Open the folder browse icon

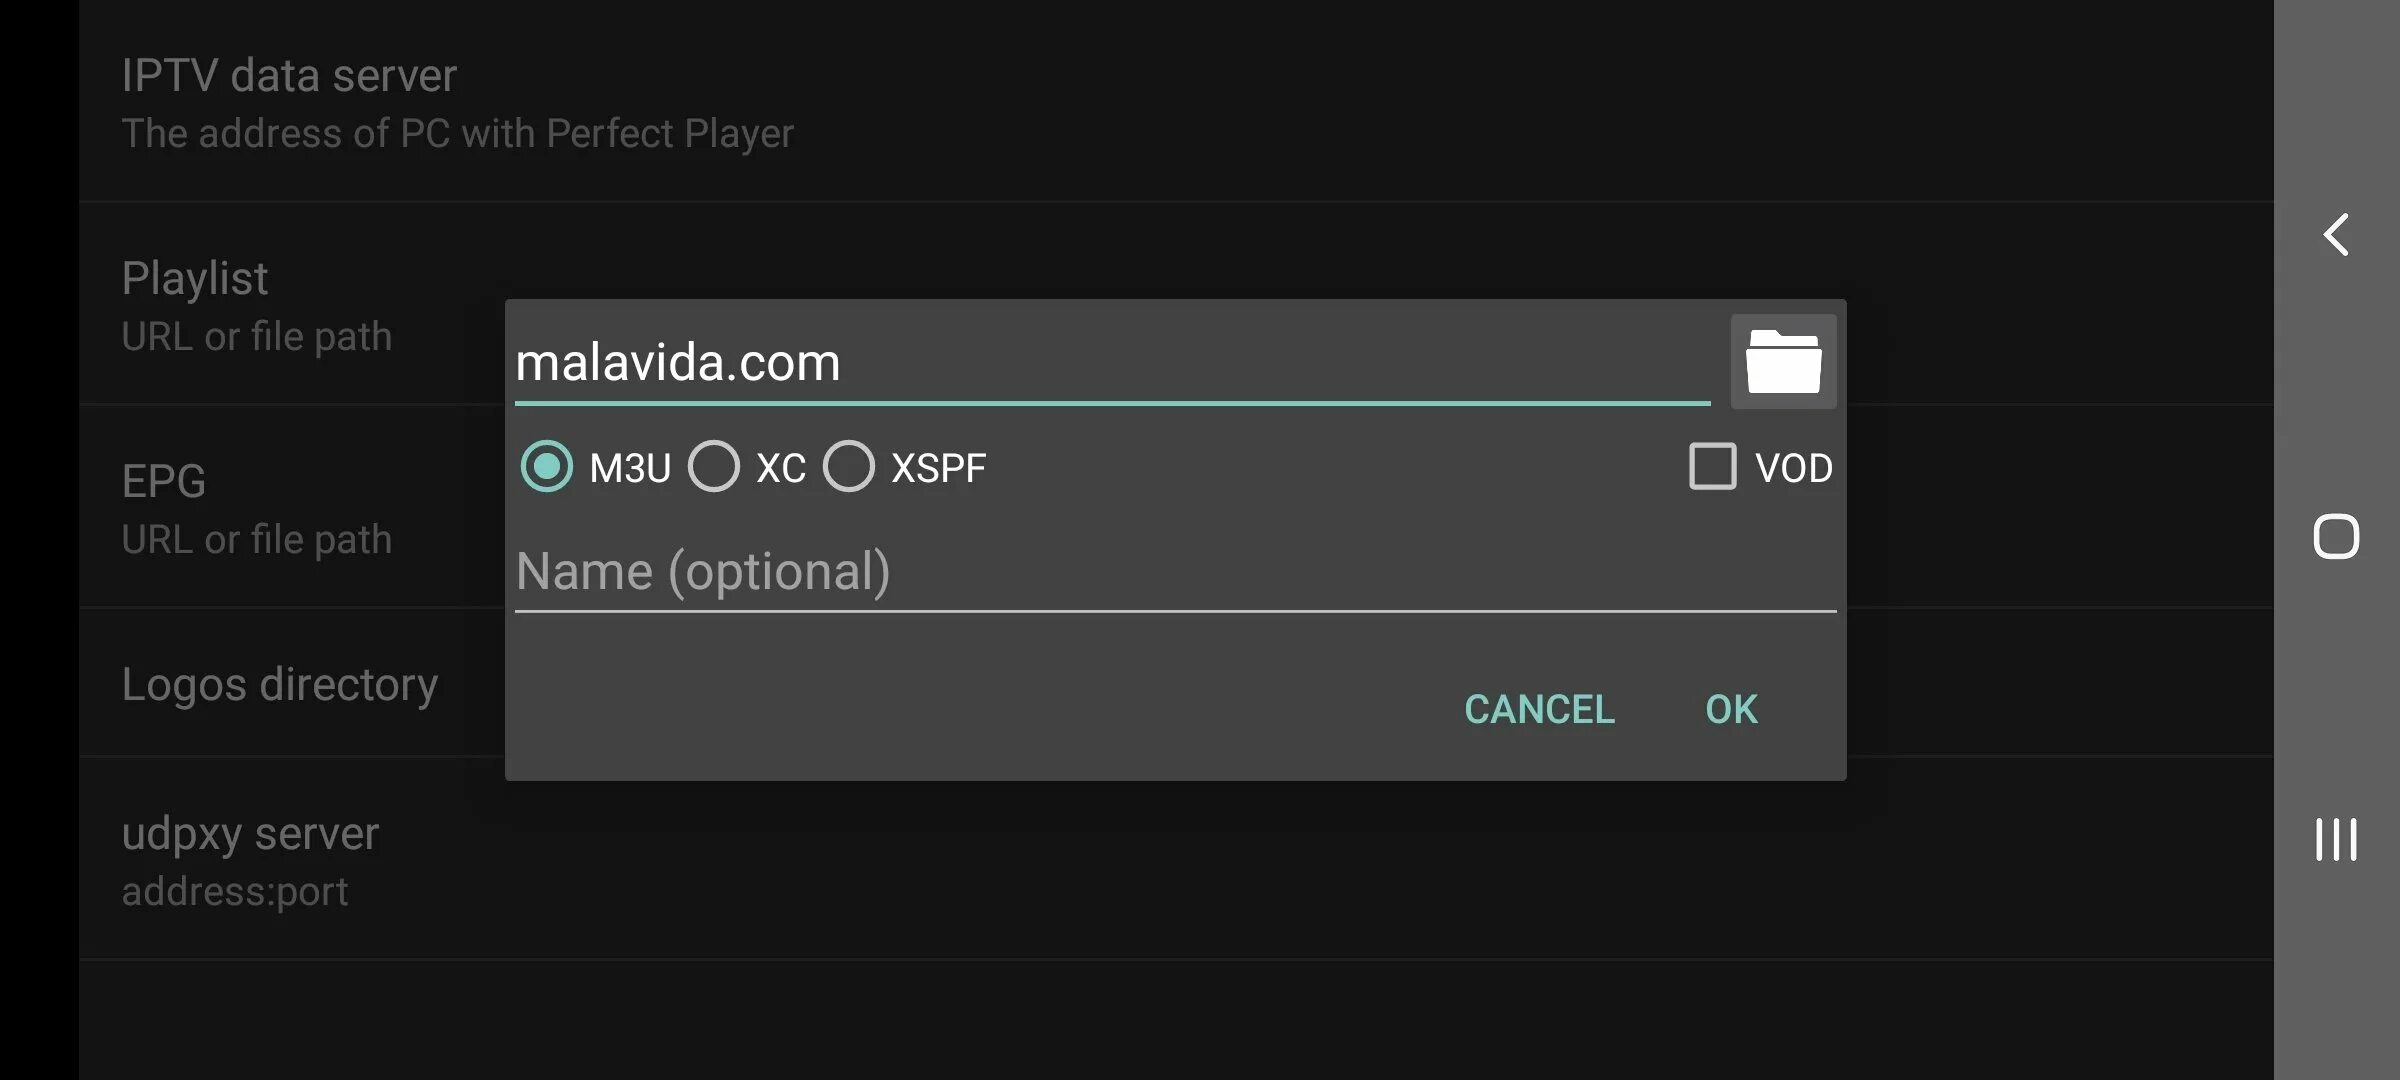pos(1783,361)
